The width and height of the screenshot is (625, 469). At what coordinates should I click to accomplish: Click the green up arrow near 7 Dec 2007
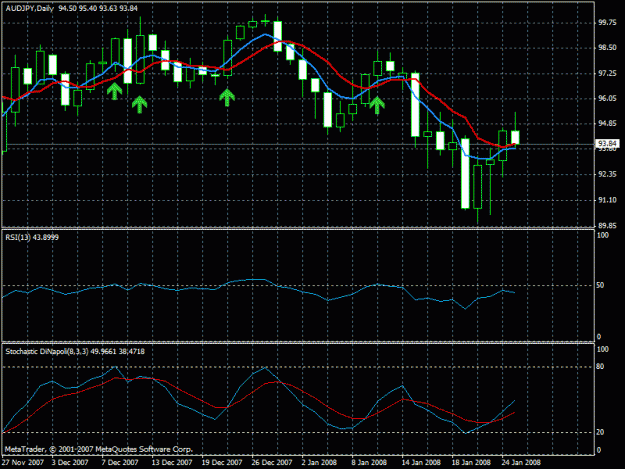pos(114,91)
